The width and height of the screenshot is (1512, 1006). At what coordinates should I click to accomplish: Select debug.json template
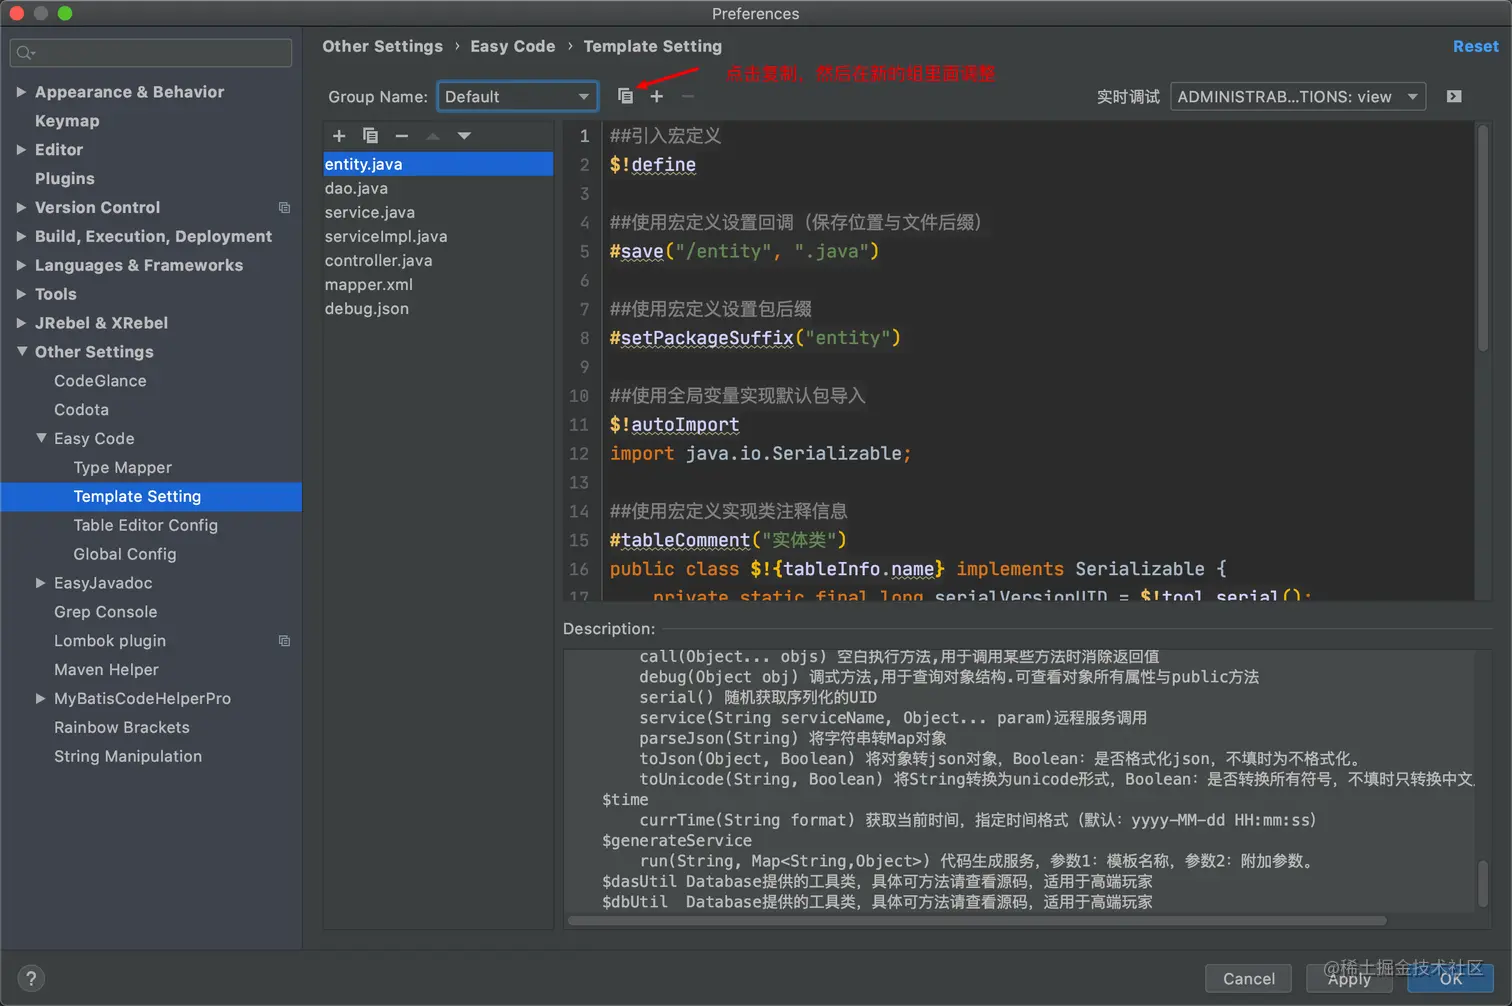pyautogui.click(x=438, y=308)
